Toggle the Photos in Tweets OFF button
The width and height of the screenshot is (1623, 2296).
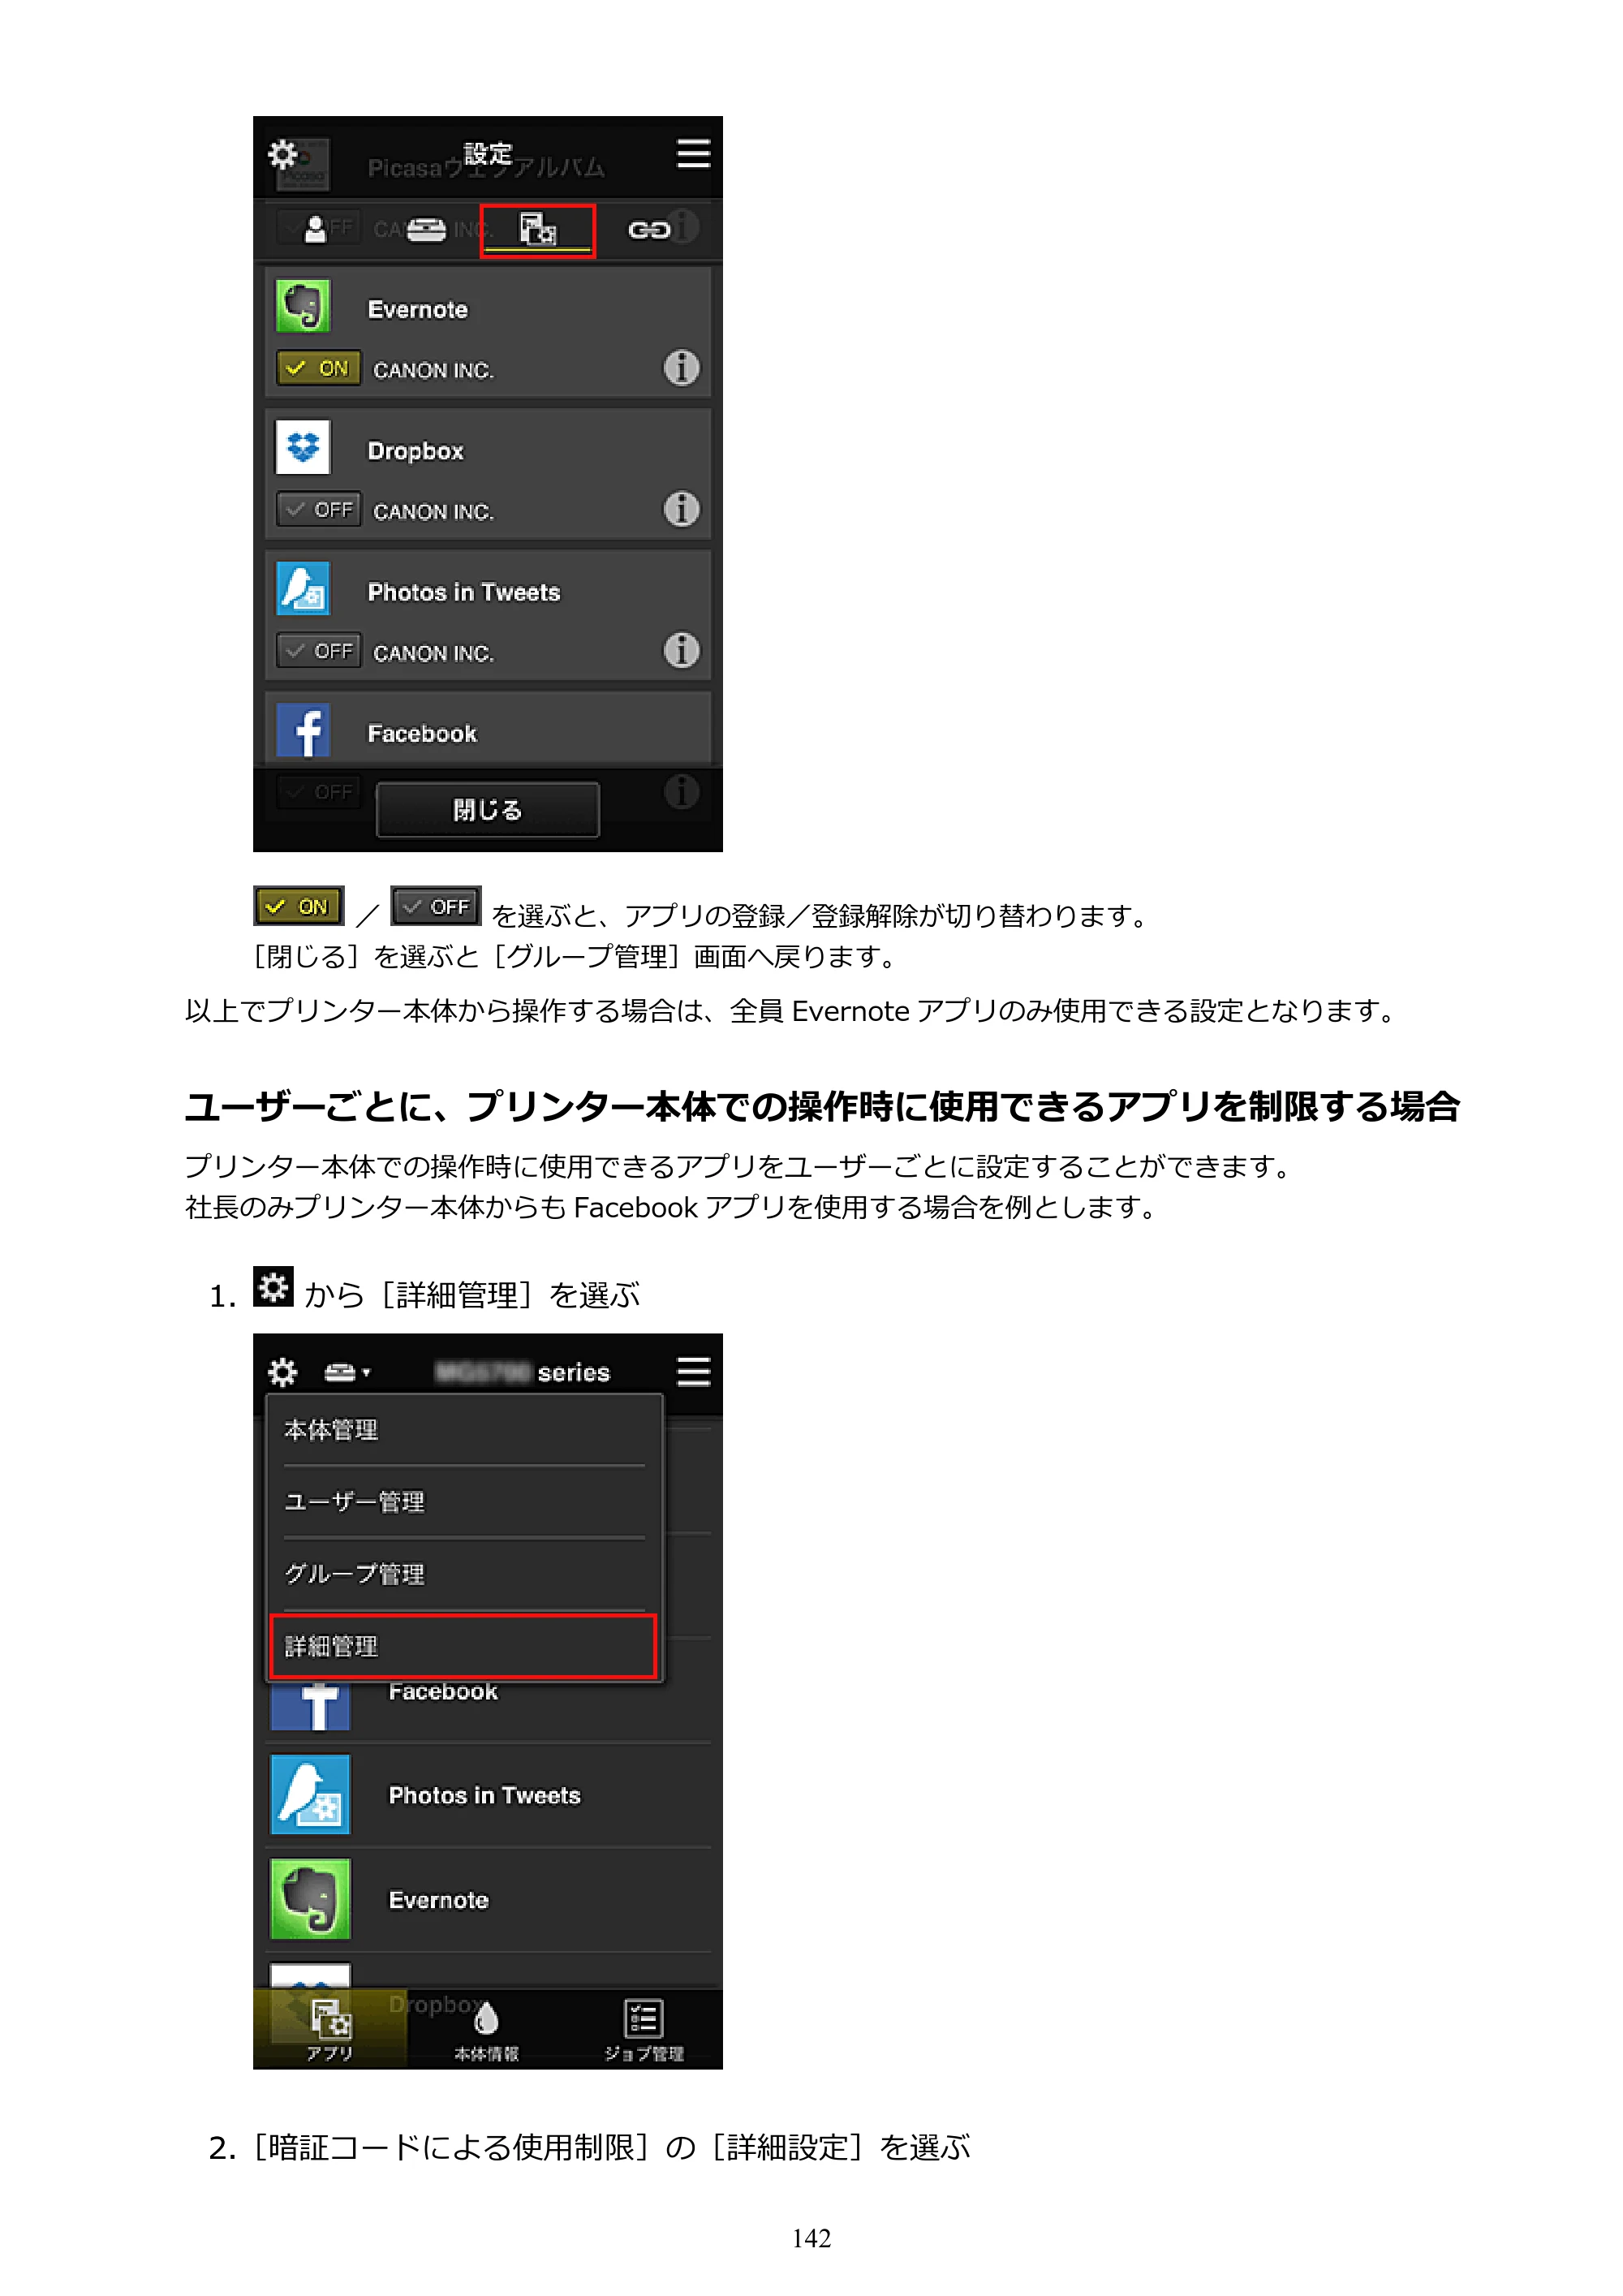coord(318,651)
